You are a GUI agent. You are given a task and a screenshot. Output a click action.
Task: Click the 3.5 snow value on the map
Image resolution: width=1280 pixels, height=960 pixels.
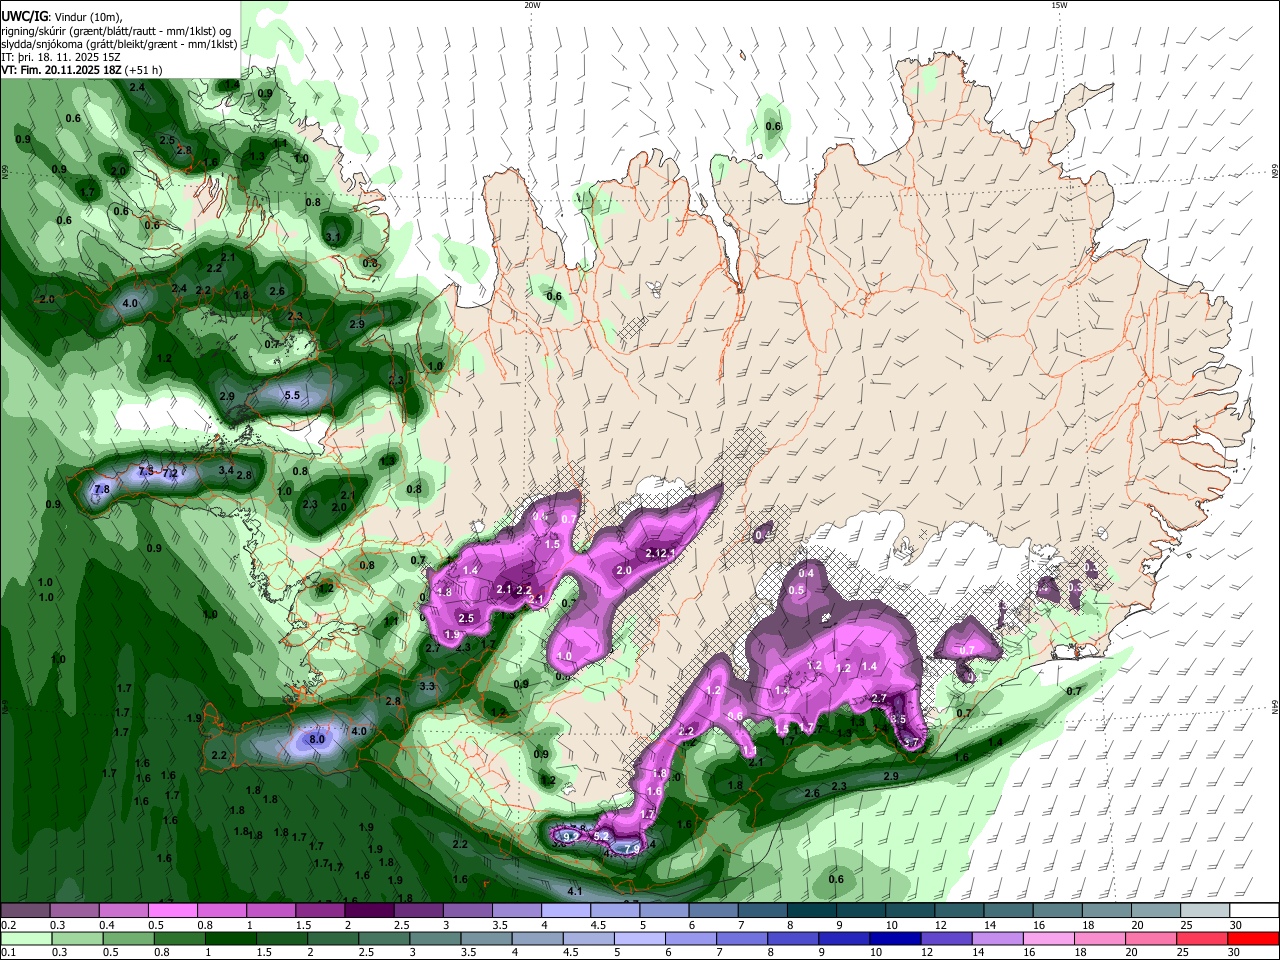pos(898,719)
